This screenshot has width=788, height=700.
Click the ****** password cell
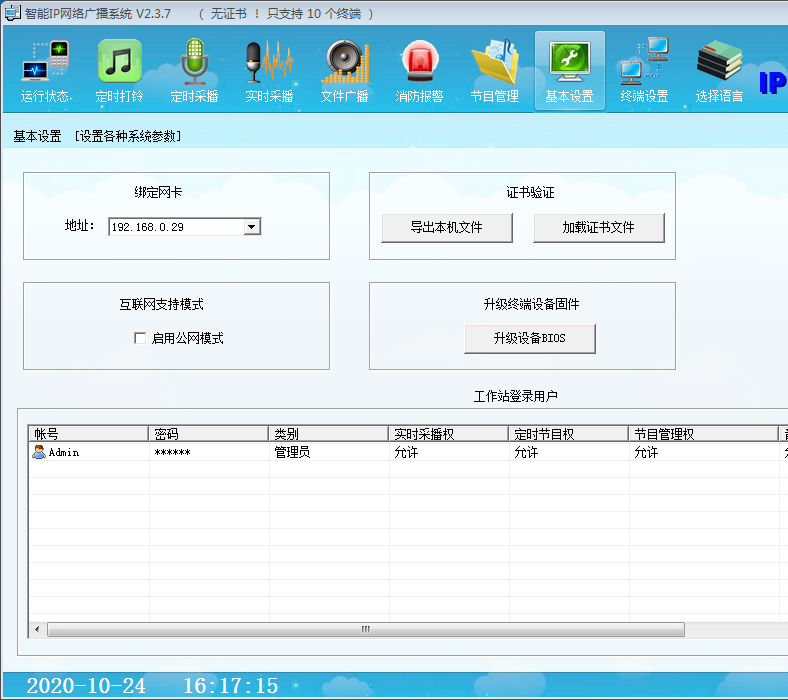click(172, 452)
